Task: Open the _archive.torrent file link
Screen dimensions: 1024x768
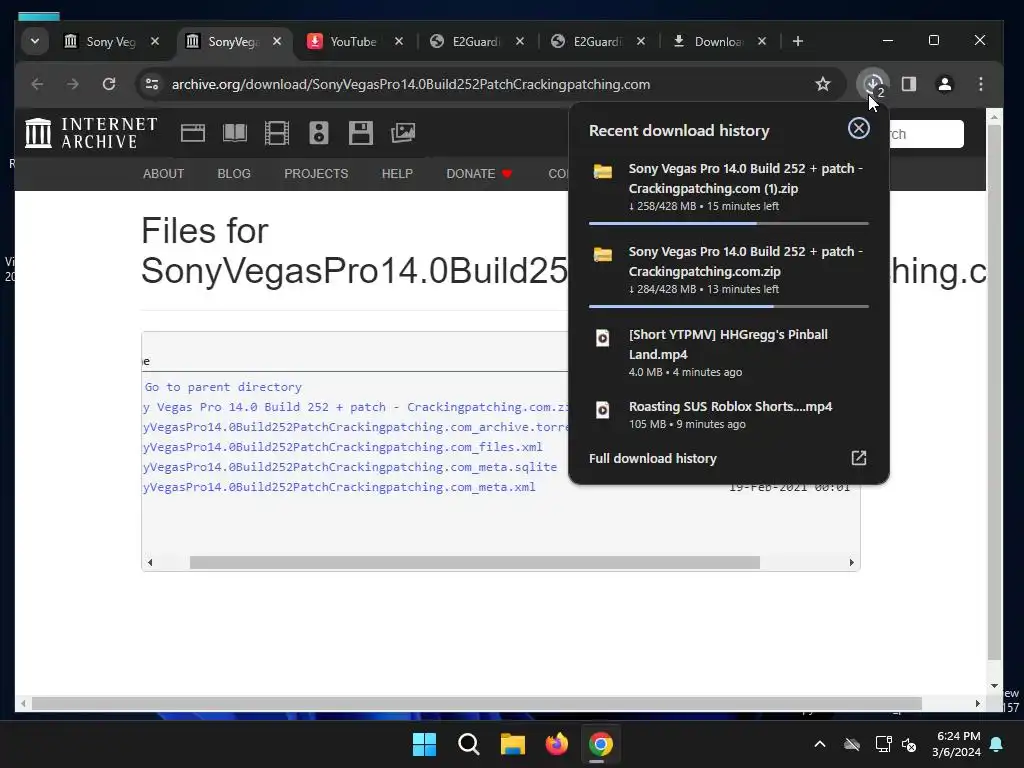Action: [356, 427]
